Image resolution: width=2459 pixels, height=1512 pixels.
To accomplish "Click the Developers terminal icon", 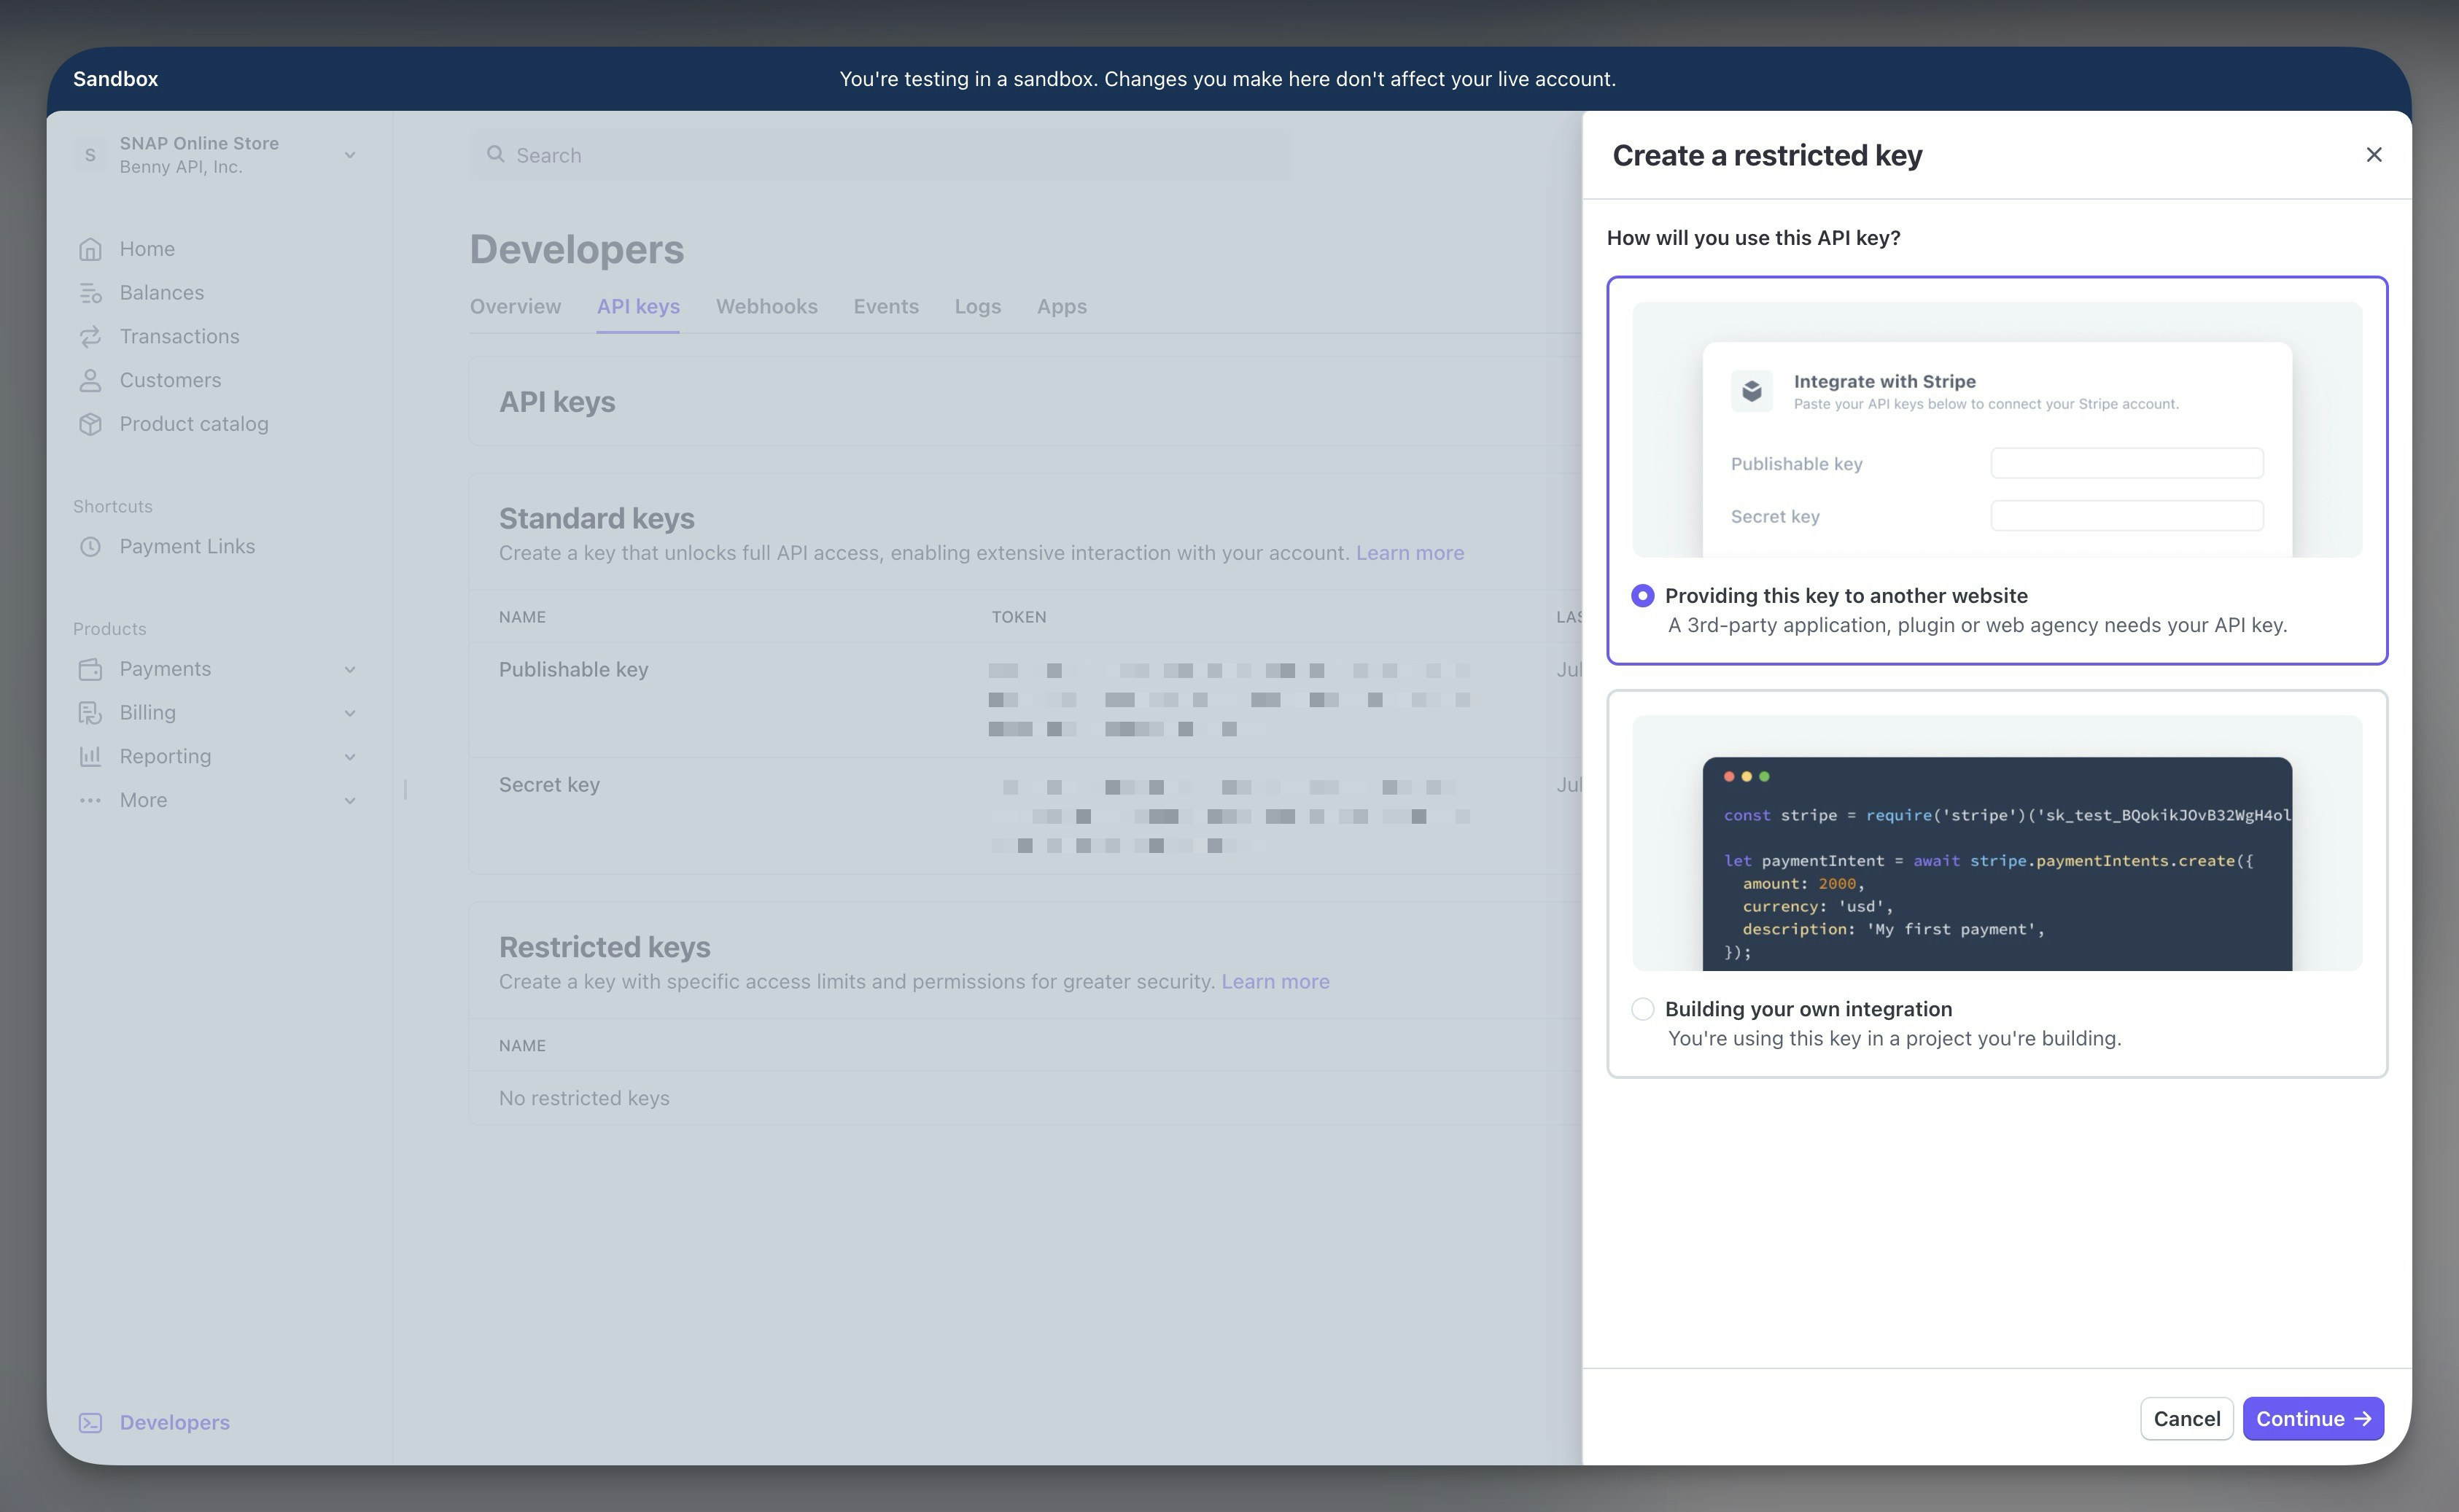I will tap(90, 1422).
